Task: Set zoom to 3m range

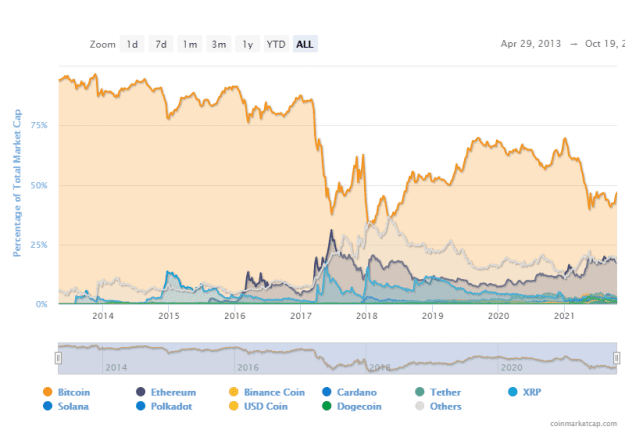Action: coord(219,44)
